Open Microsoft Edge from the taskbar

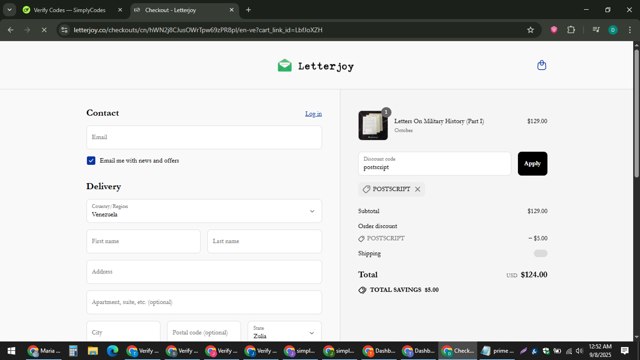pos(112,351)
